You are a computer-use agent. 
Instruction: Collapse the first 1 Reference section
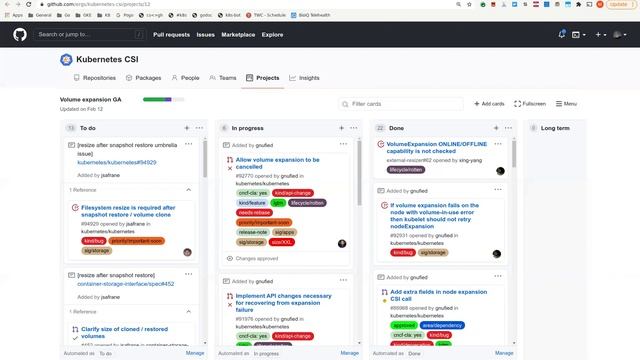tap(189, 190)
